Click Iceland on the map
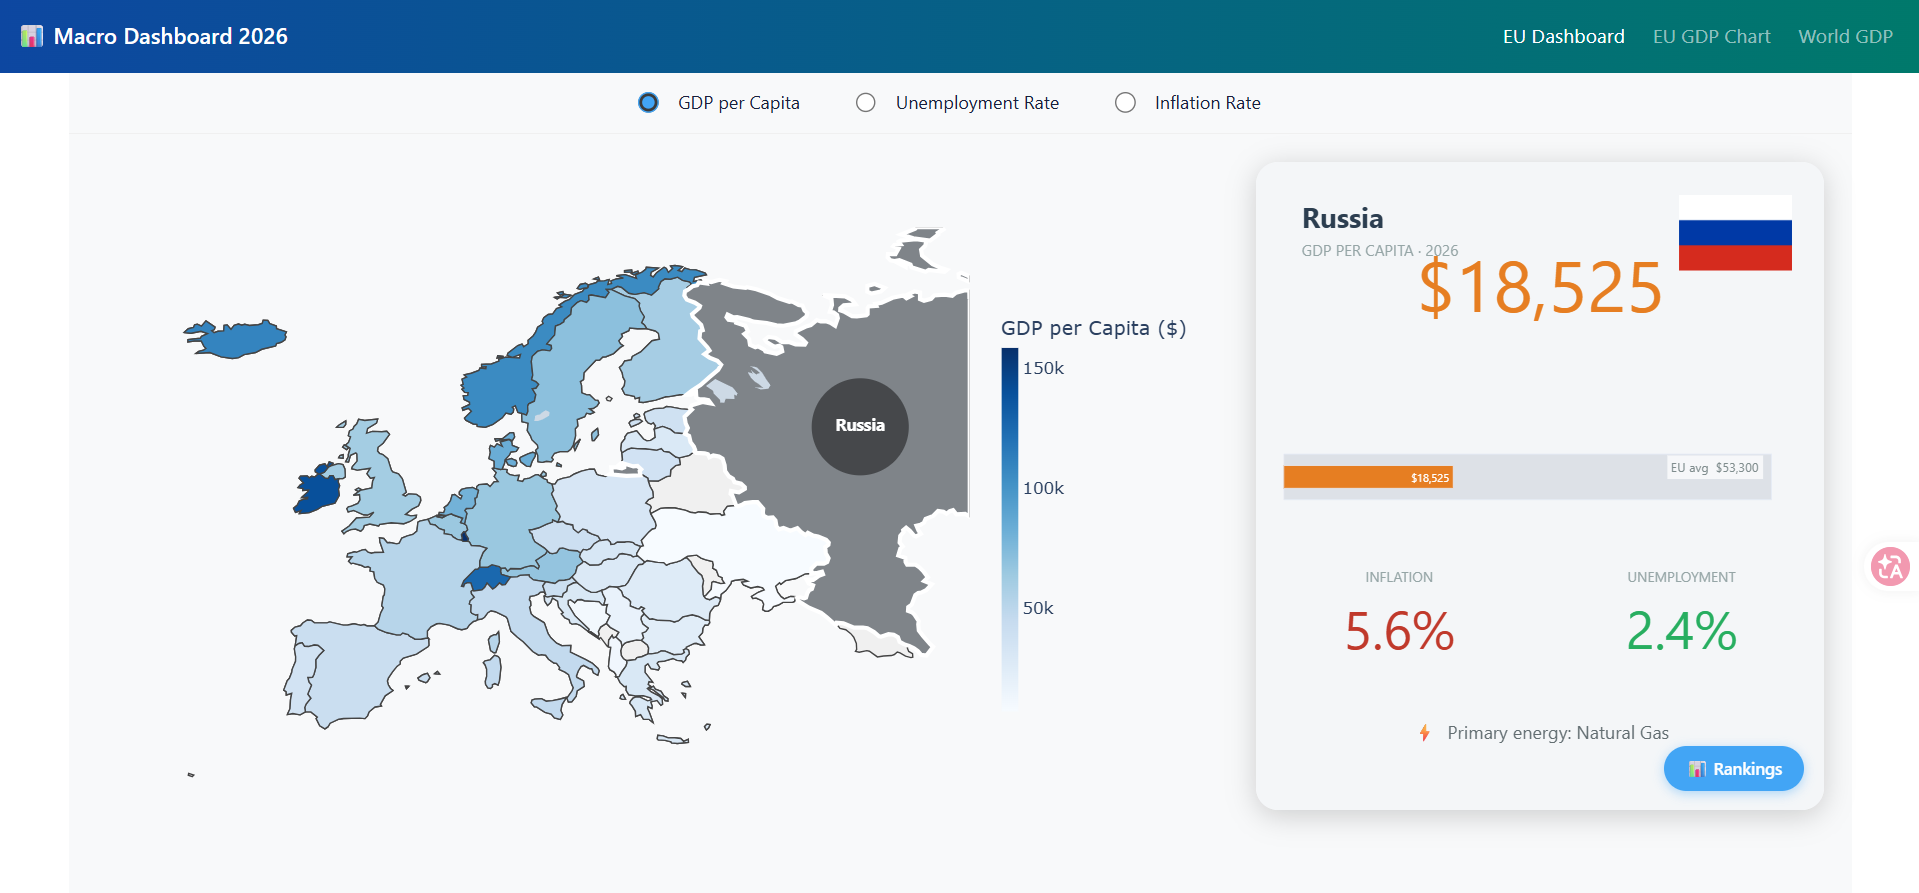The width and height of the screenshot is (1919, 893). pos(237,339)
